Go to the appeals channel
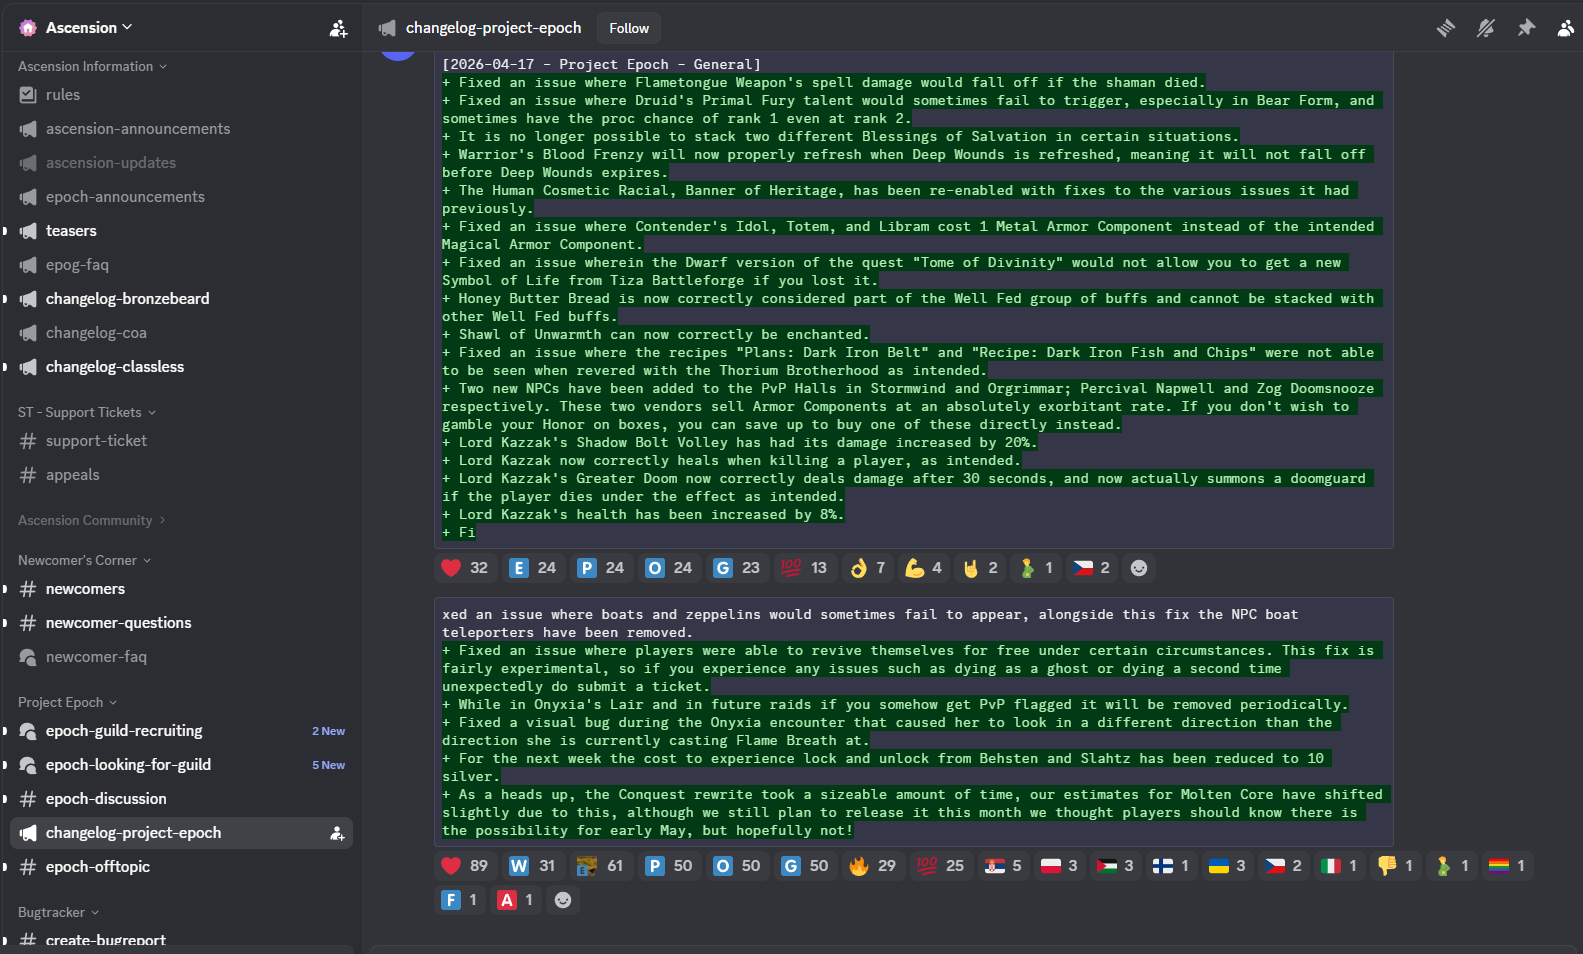The width and height of the screenshot is (1583, 954). point(181,475)
